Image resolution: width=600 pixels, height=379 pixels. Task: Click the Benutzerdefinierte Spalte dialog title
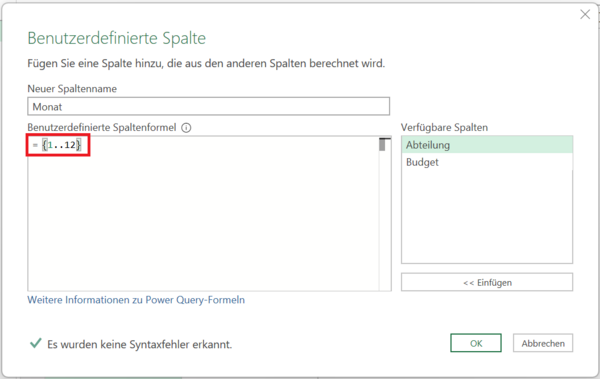[x=117, y=38]
